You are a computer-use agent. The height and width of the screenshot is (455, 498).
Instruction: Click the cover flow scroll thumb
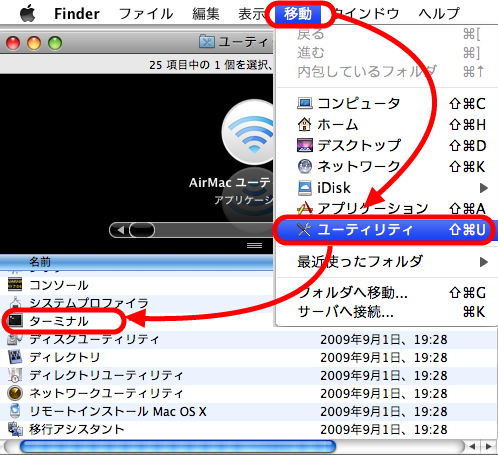(142, 230)
